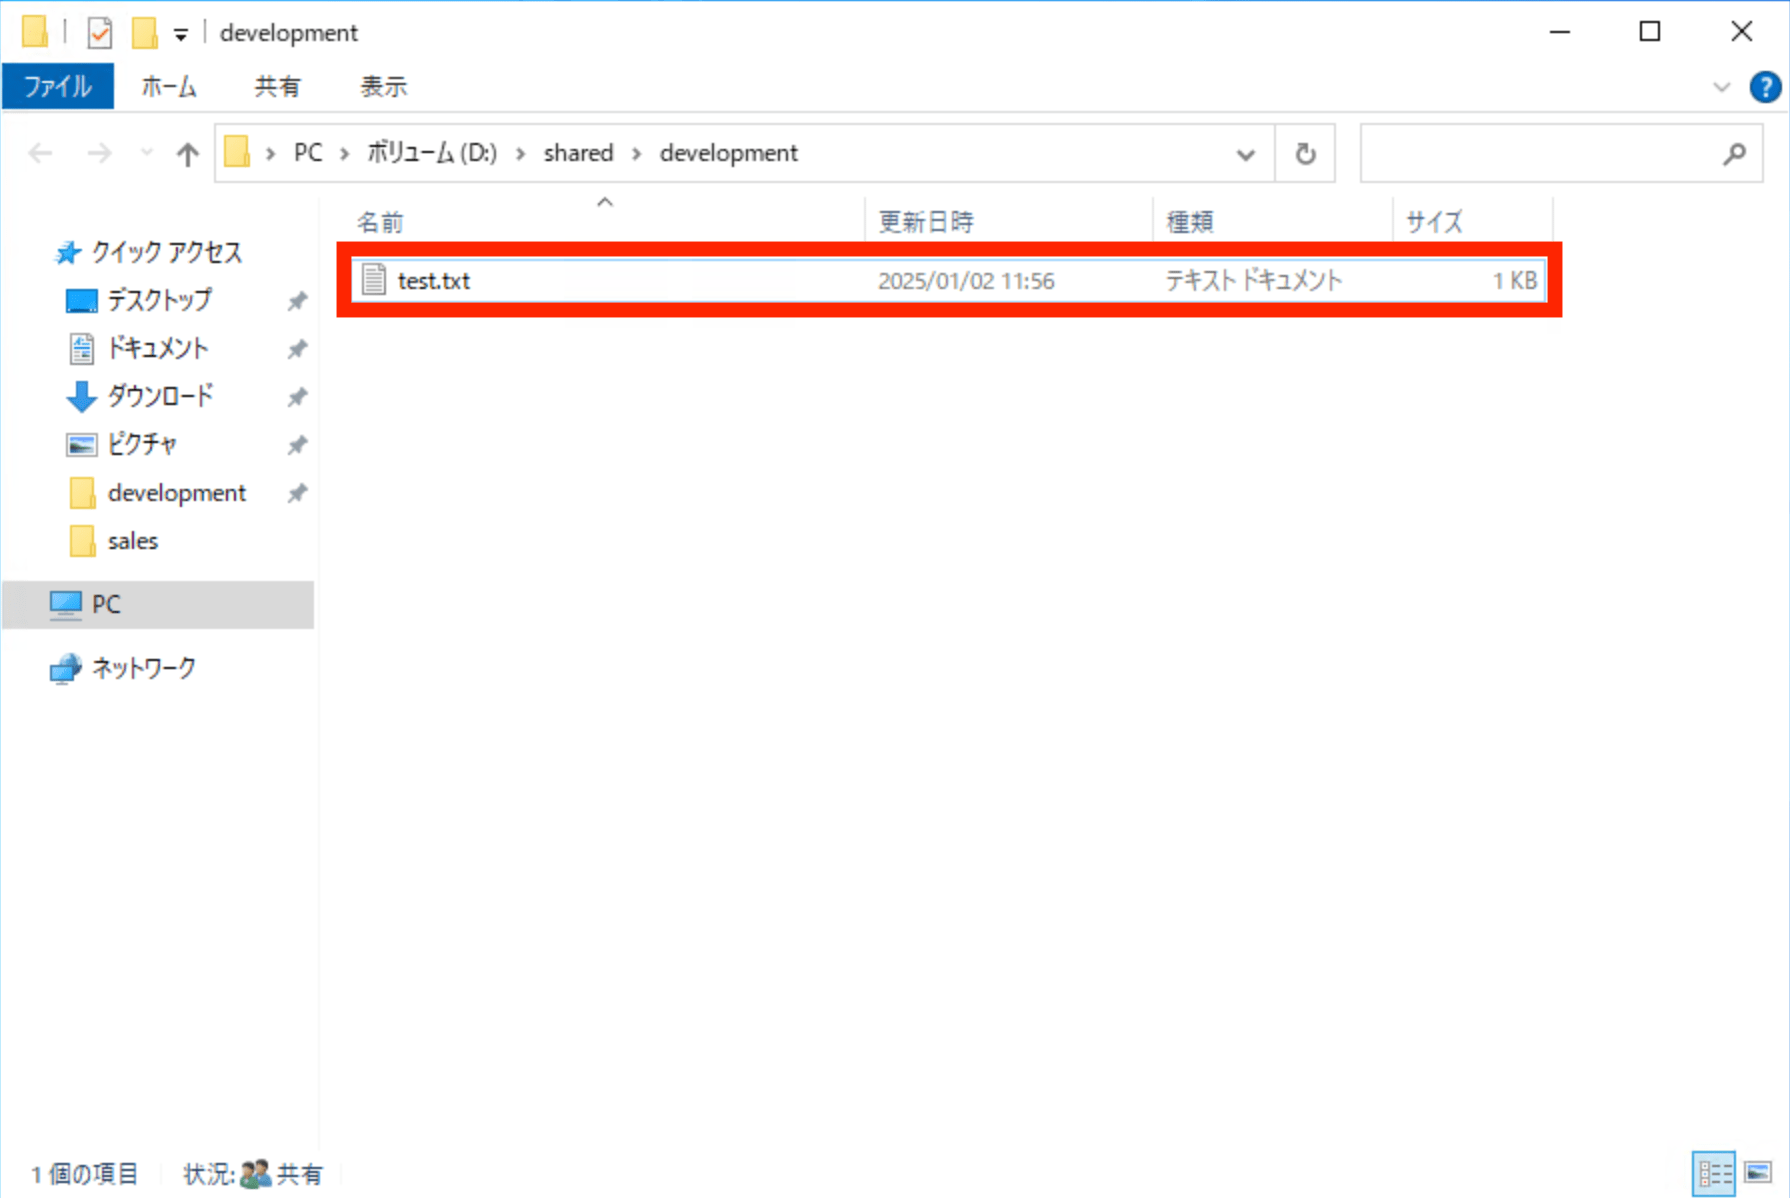Viewport: 1790px width, 1198px height.
Task: Click the テキスト ドキュメント type cell
Action: click(x=1253, y=281)
